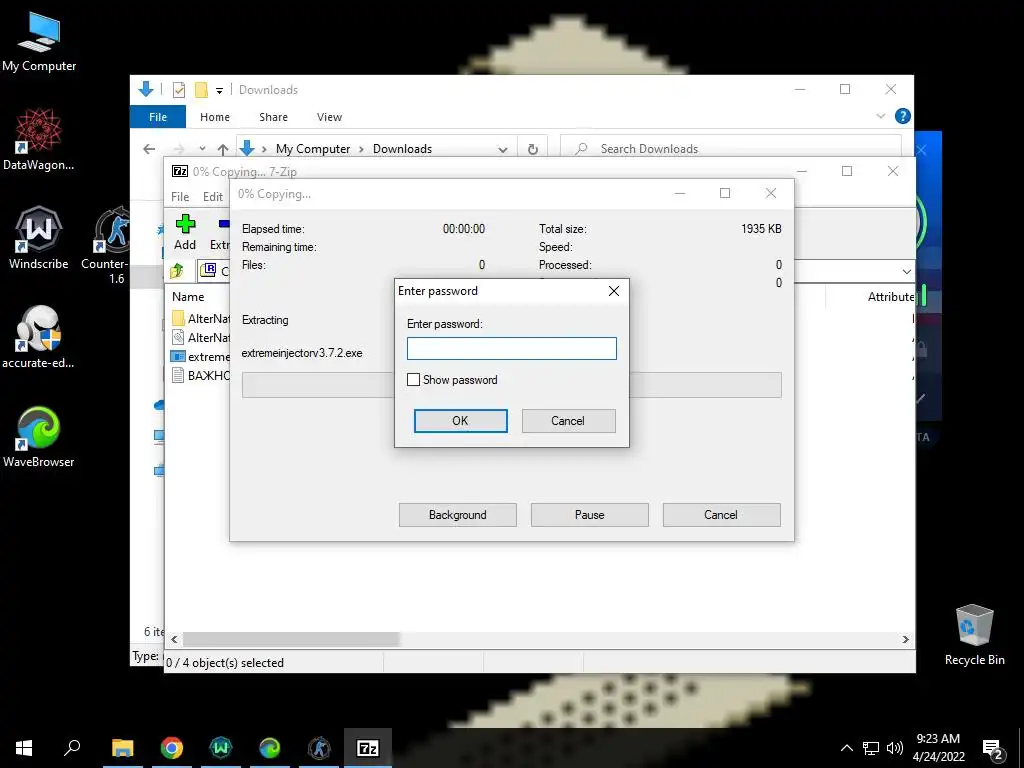Click the volume icon in system tray

point(895,748)
